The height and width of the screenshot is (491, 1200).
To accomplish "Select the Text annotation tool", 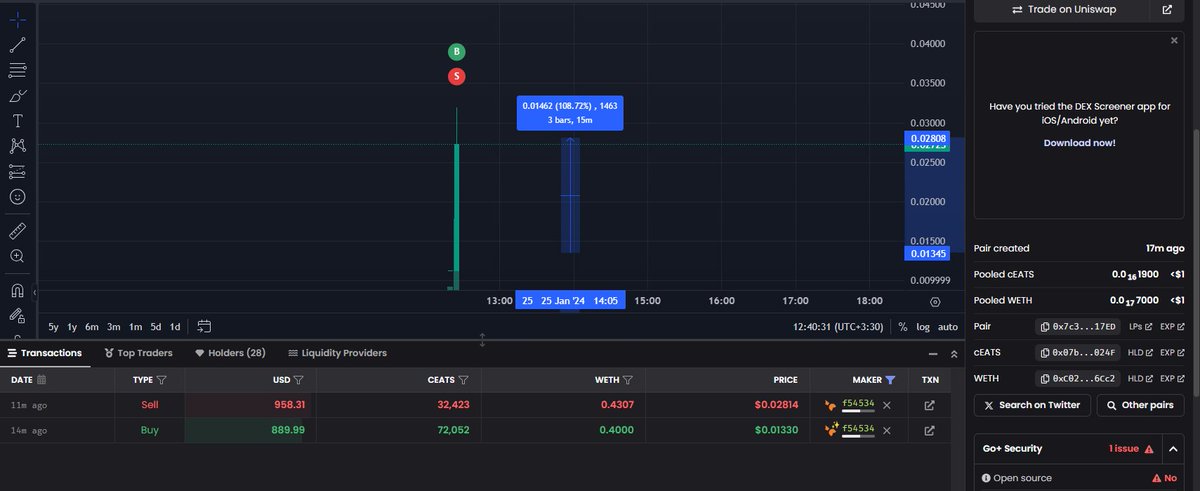I will (x=17, y=121).
